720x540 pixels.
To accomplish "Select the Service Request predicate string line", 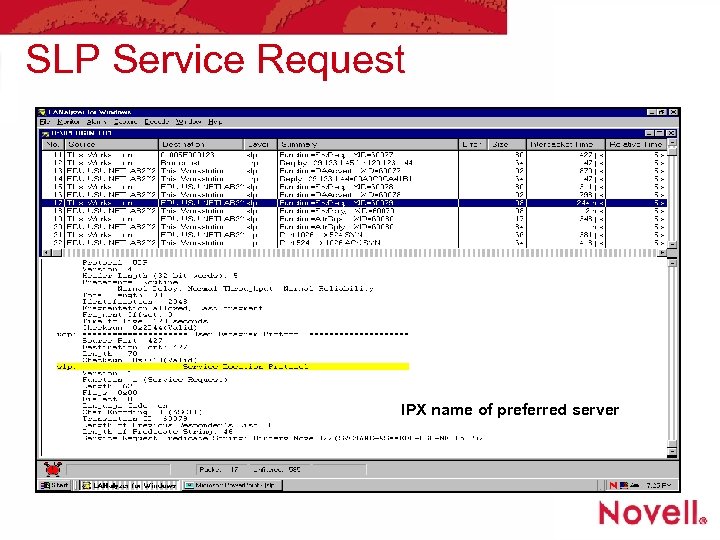I will pos(283,438).
